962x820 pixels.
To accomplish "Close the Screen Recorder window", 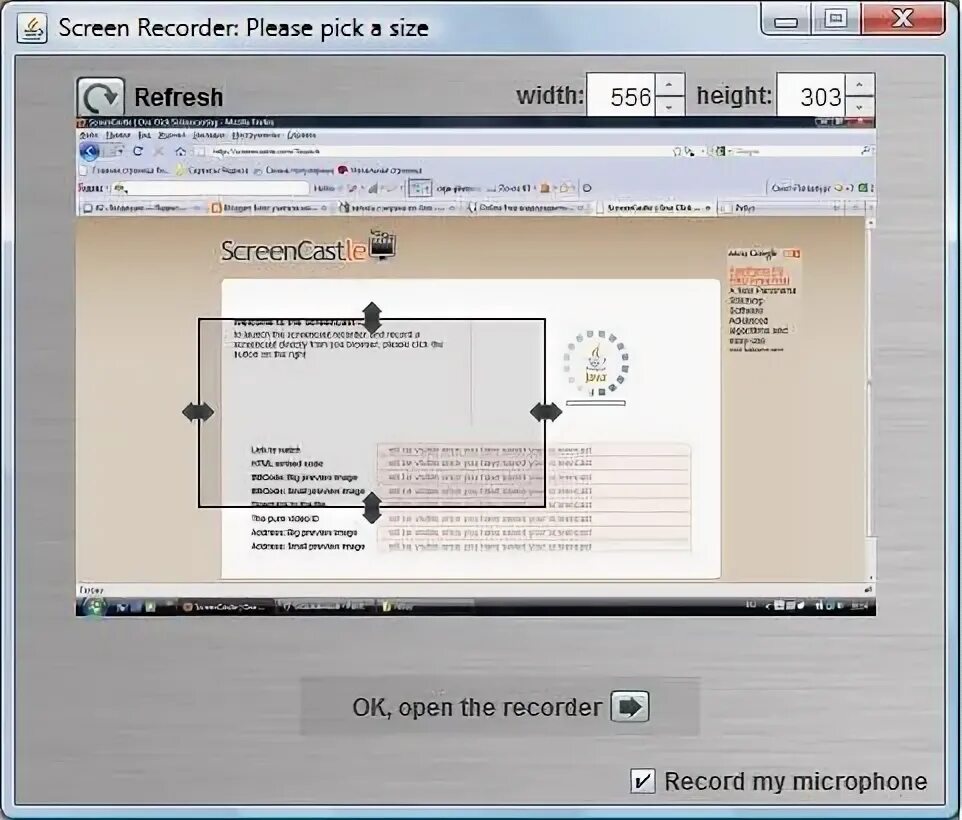I will pyautogui.click(x=902, y=19).
